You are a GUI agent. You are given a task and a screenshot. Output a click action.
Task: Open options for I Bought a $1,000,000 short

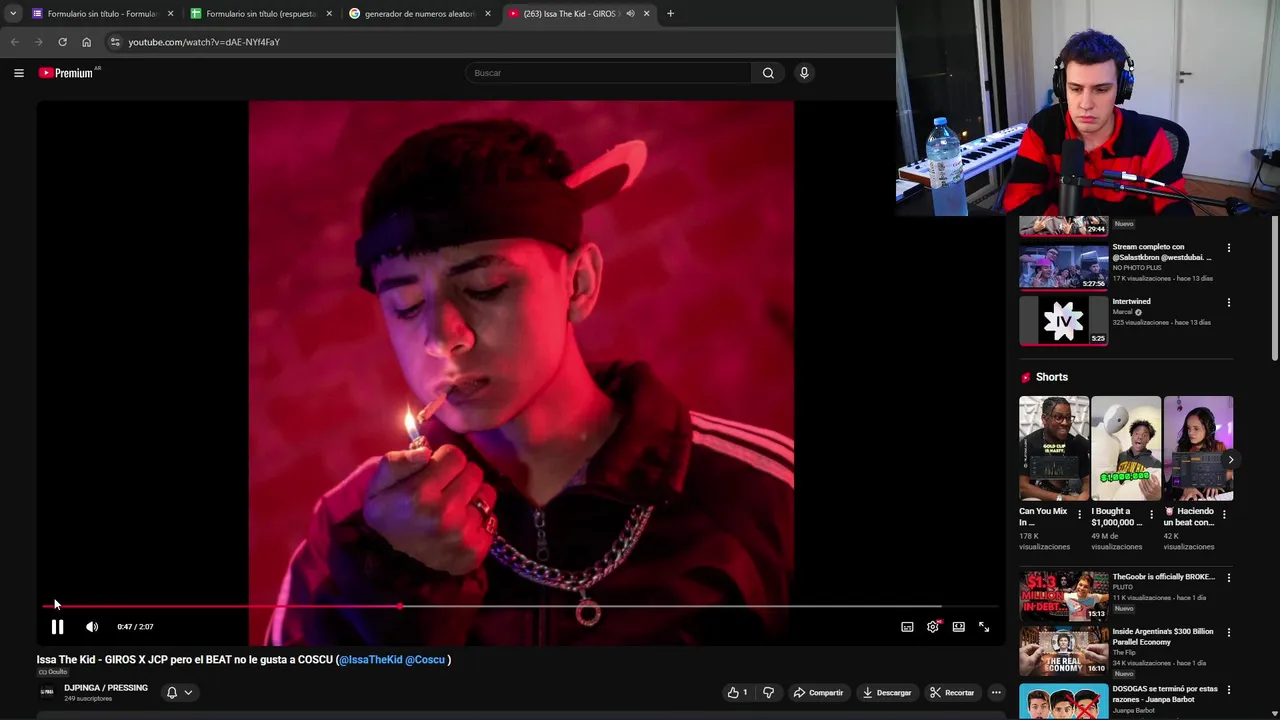click(1151, 515)
